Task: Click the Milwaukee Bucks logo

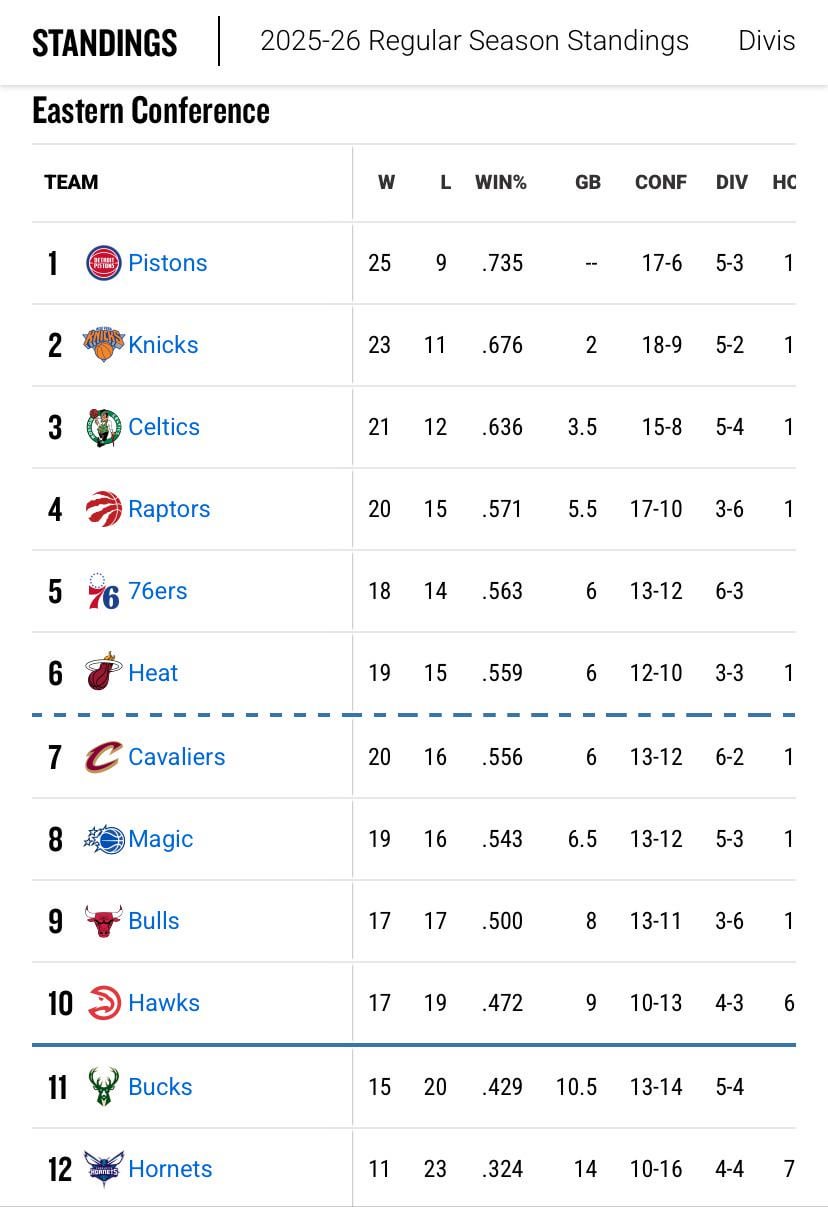Action: pyautogui.click(x=103, y=1087)
